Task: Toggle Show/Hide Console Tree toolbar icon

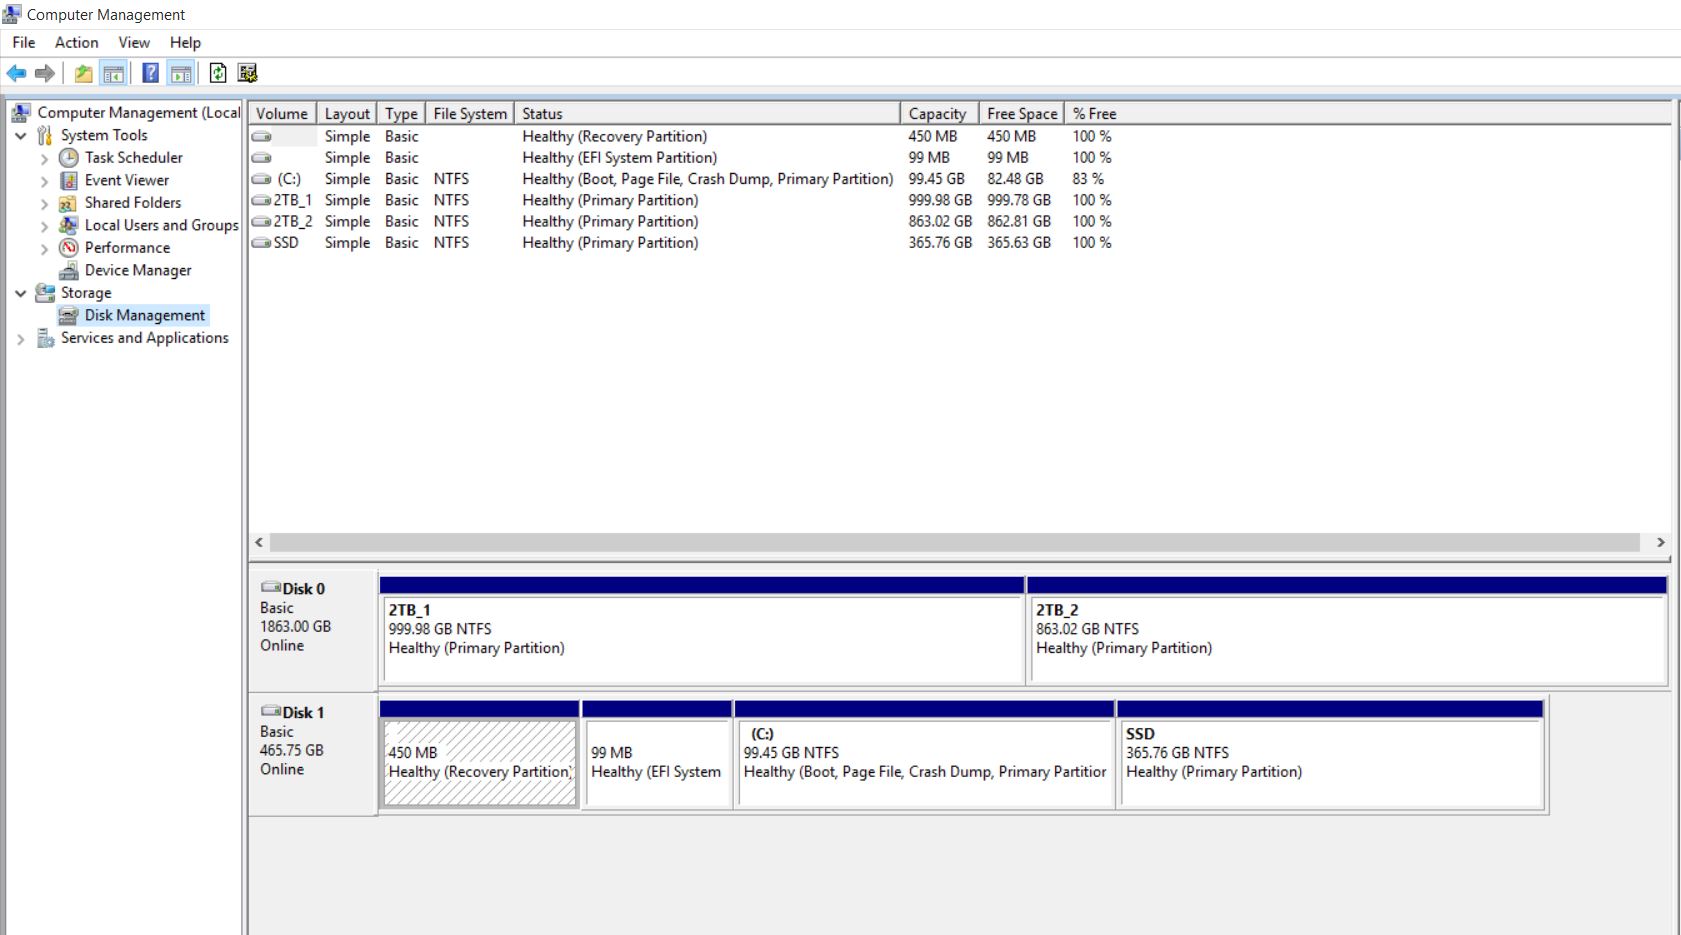Action: pyautogui.click(x=114, y=73)
